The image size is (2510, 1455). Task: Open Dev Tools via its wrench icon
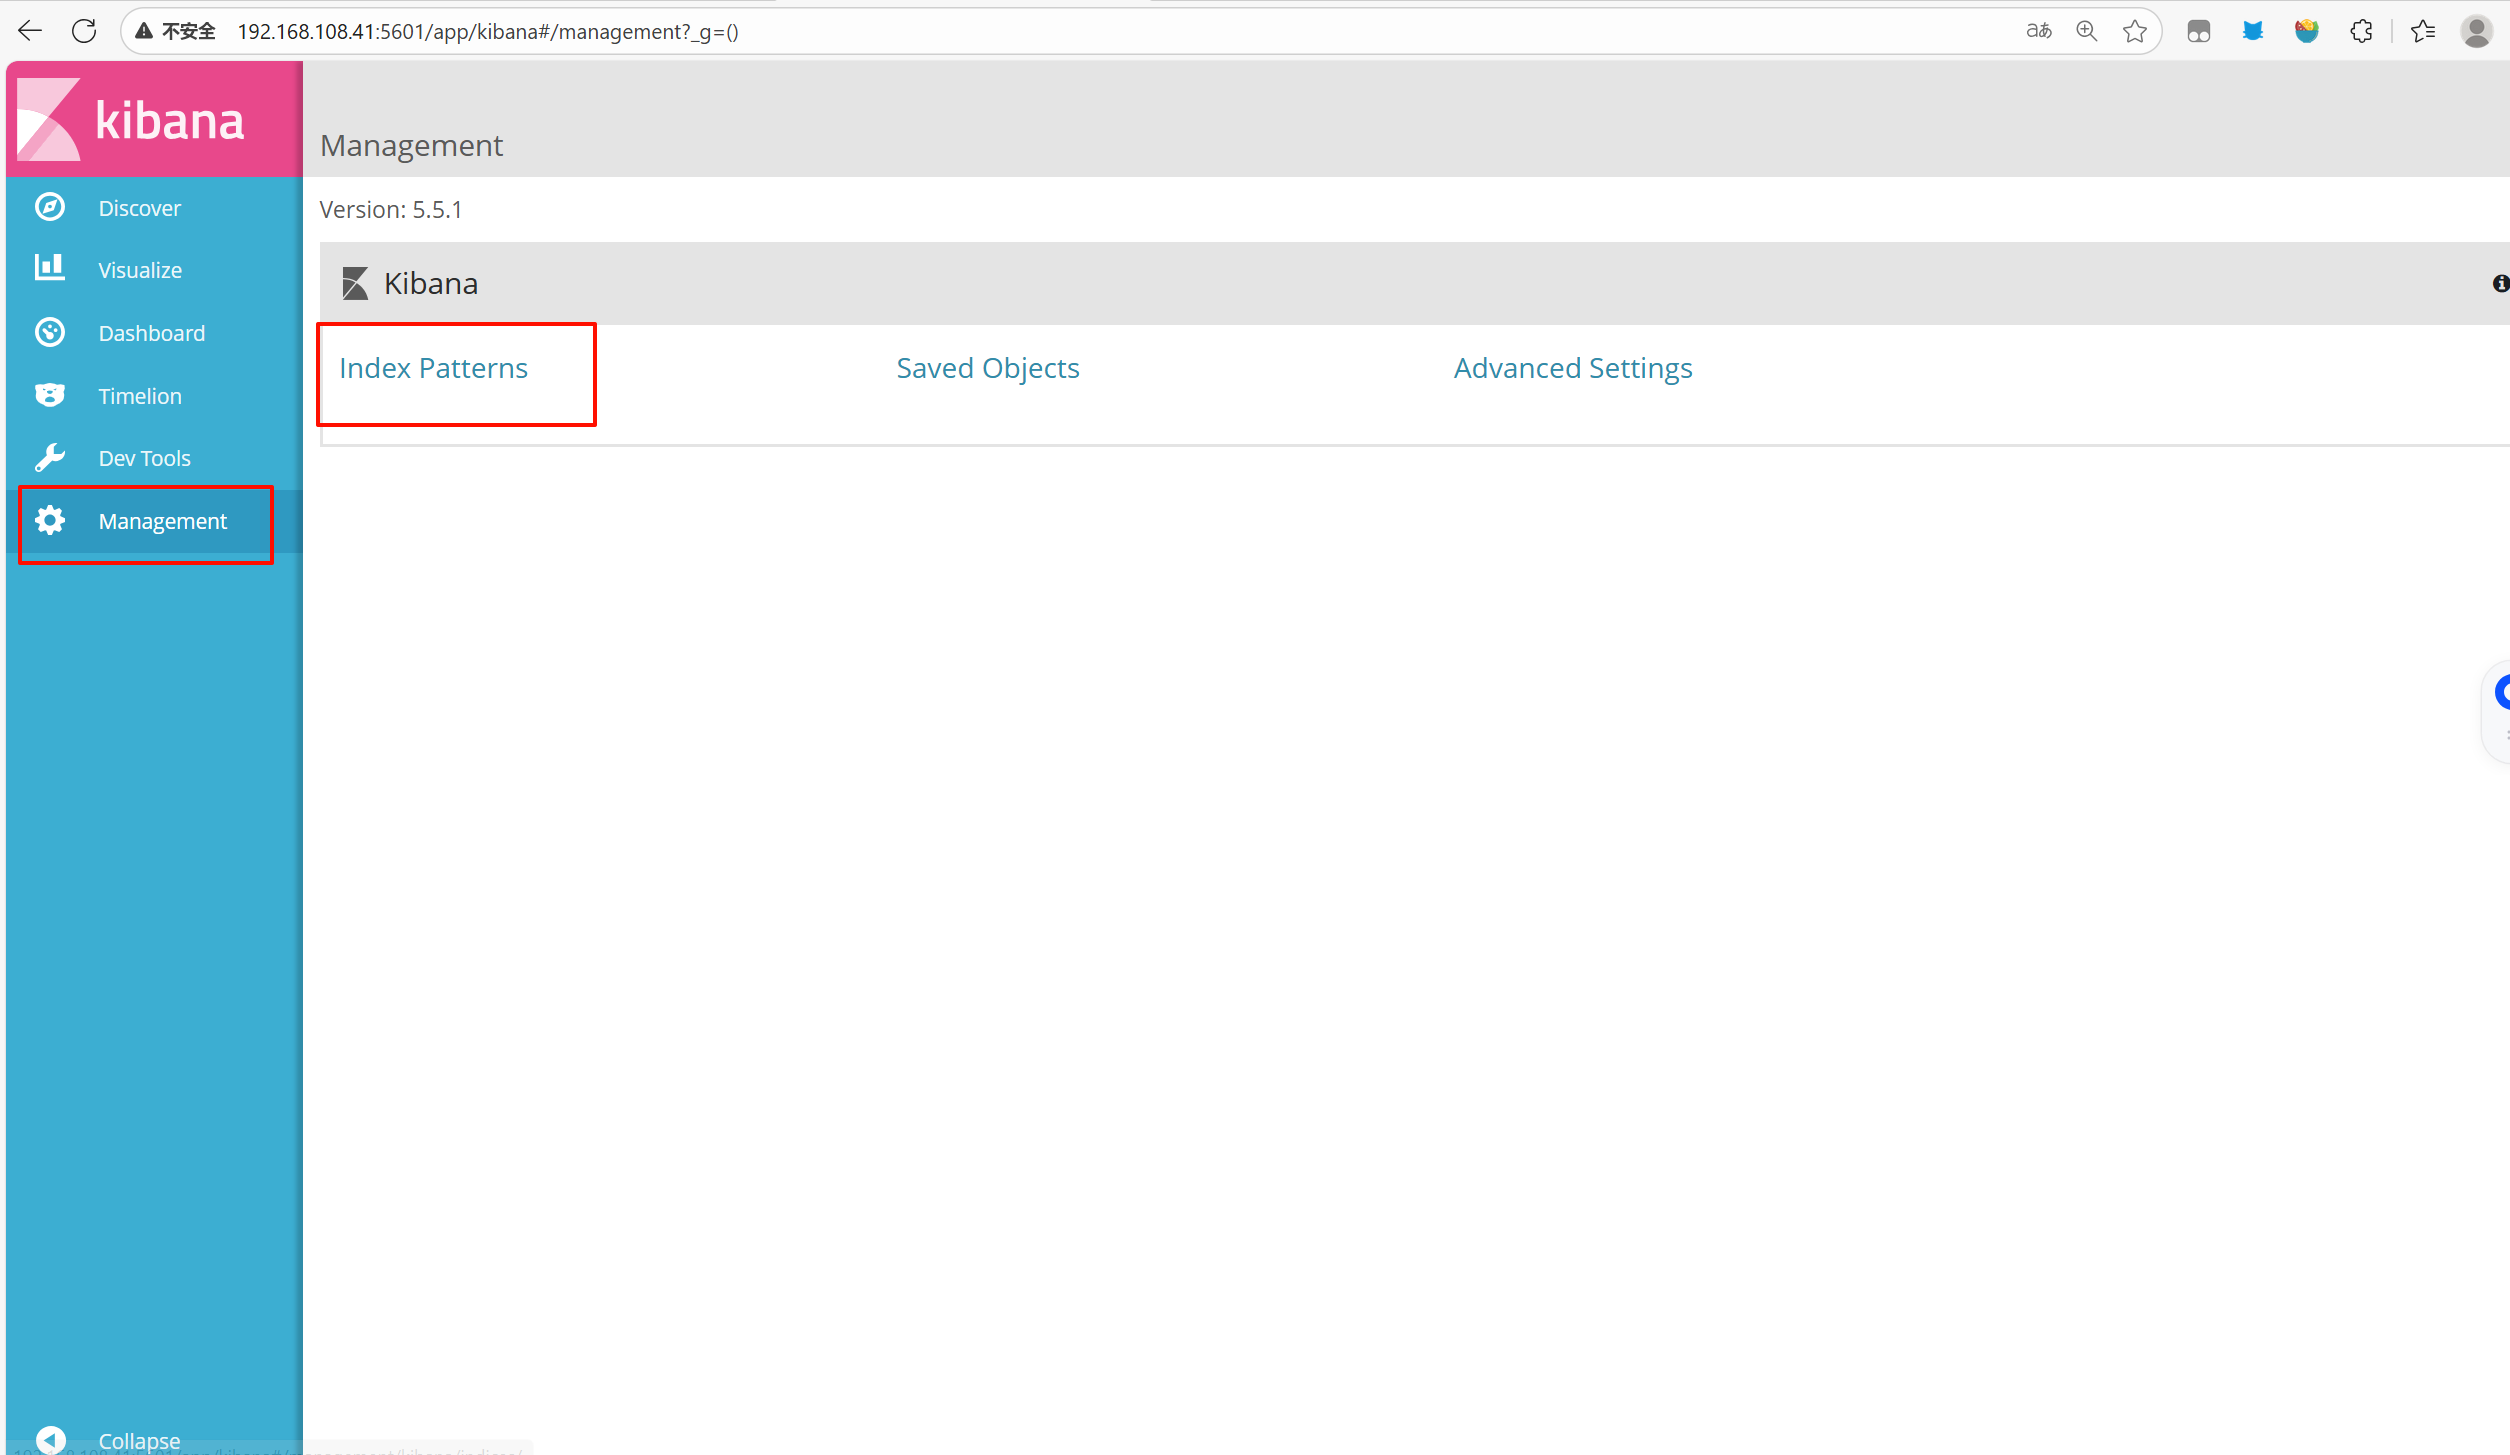click(x=50, y=457)
